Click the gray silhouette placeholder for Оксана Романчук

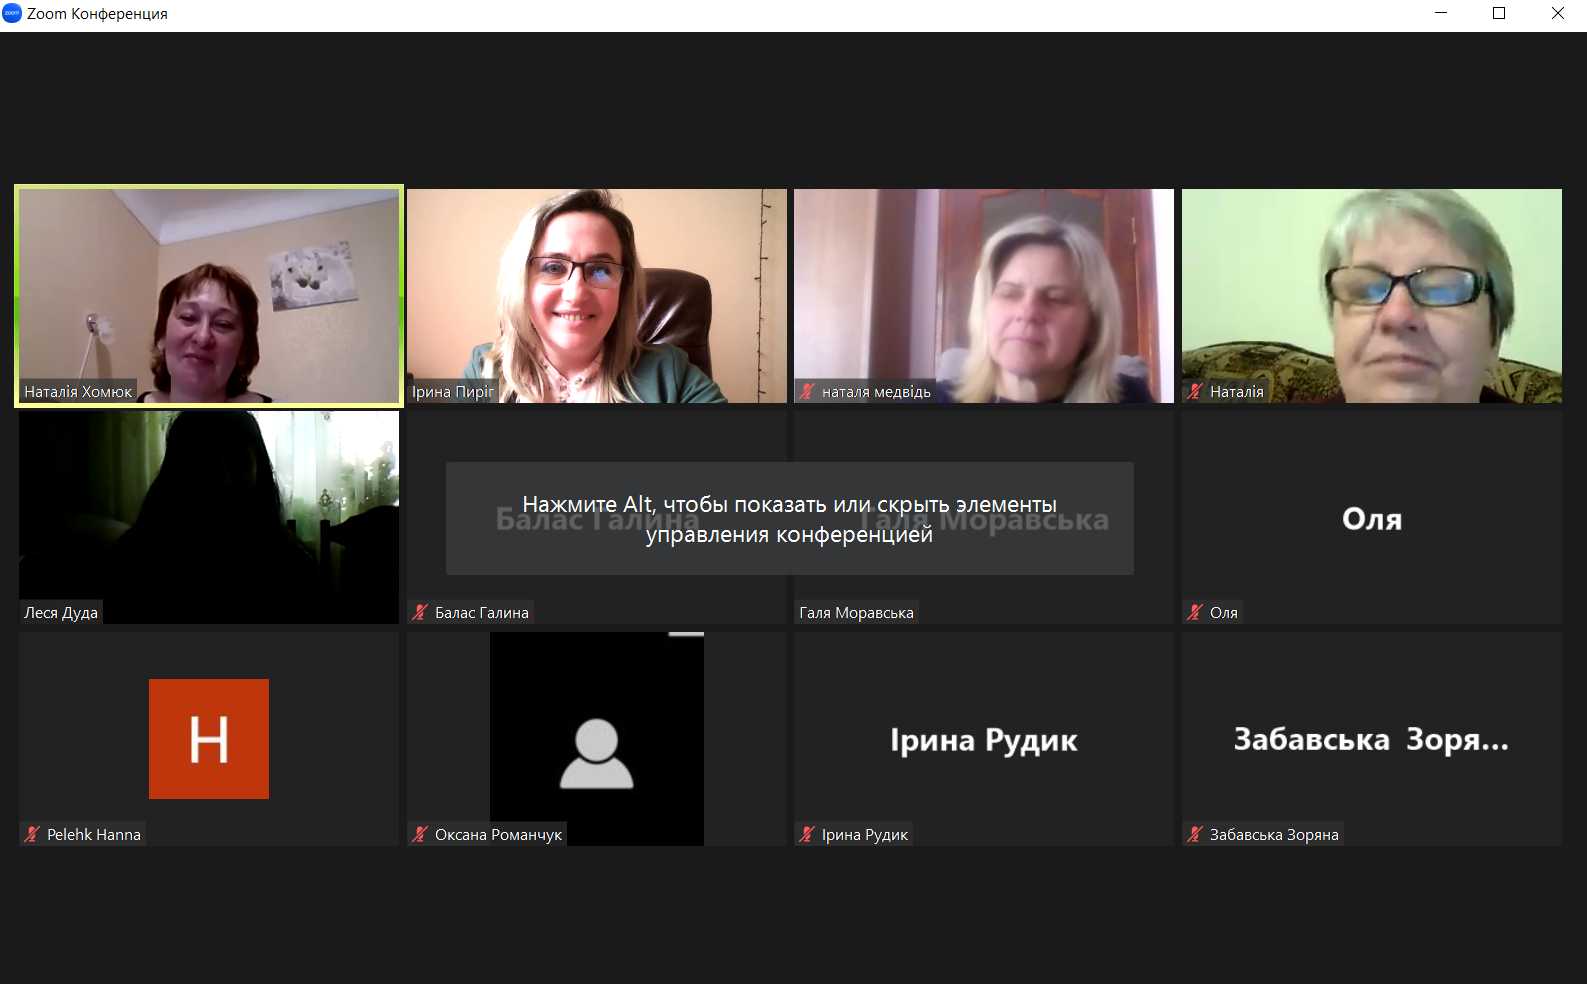coord(596,754)
